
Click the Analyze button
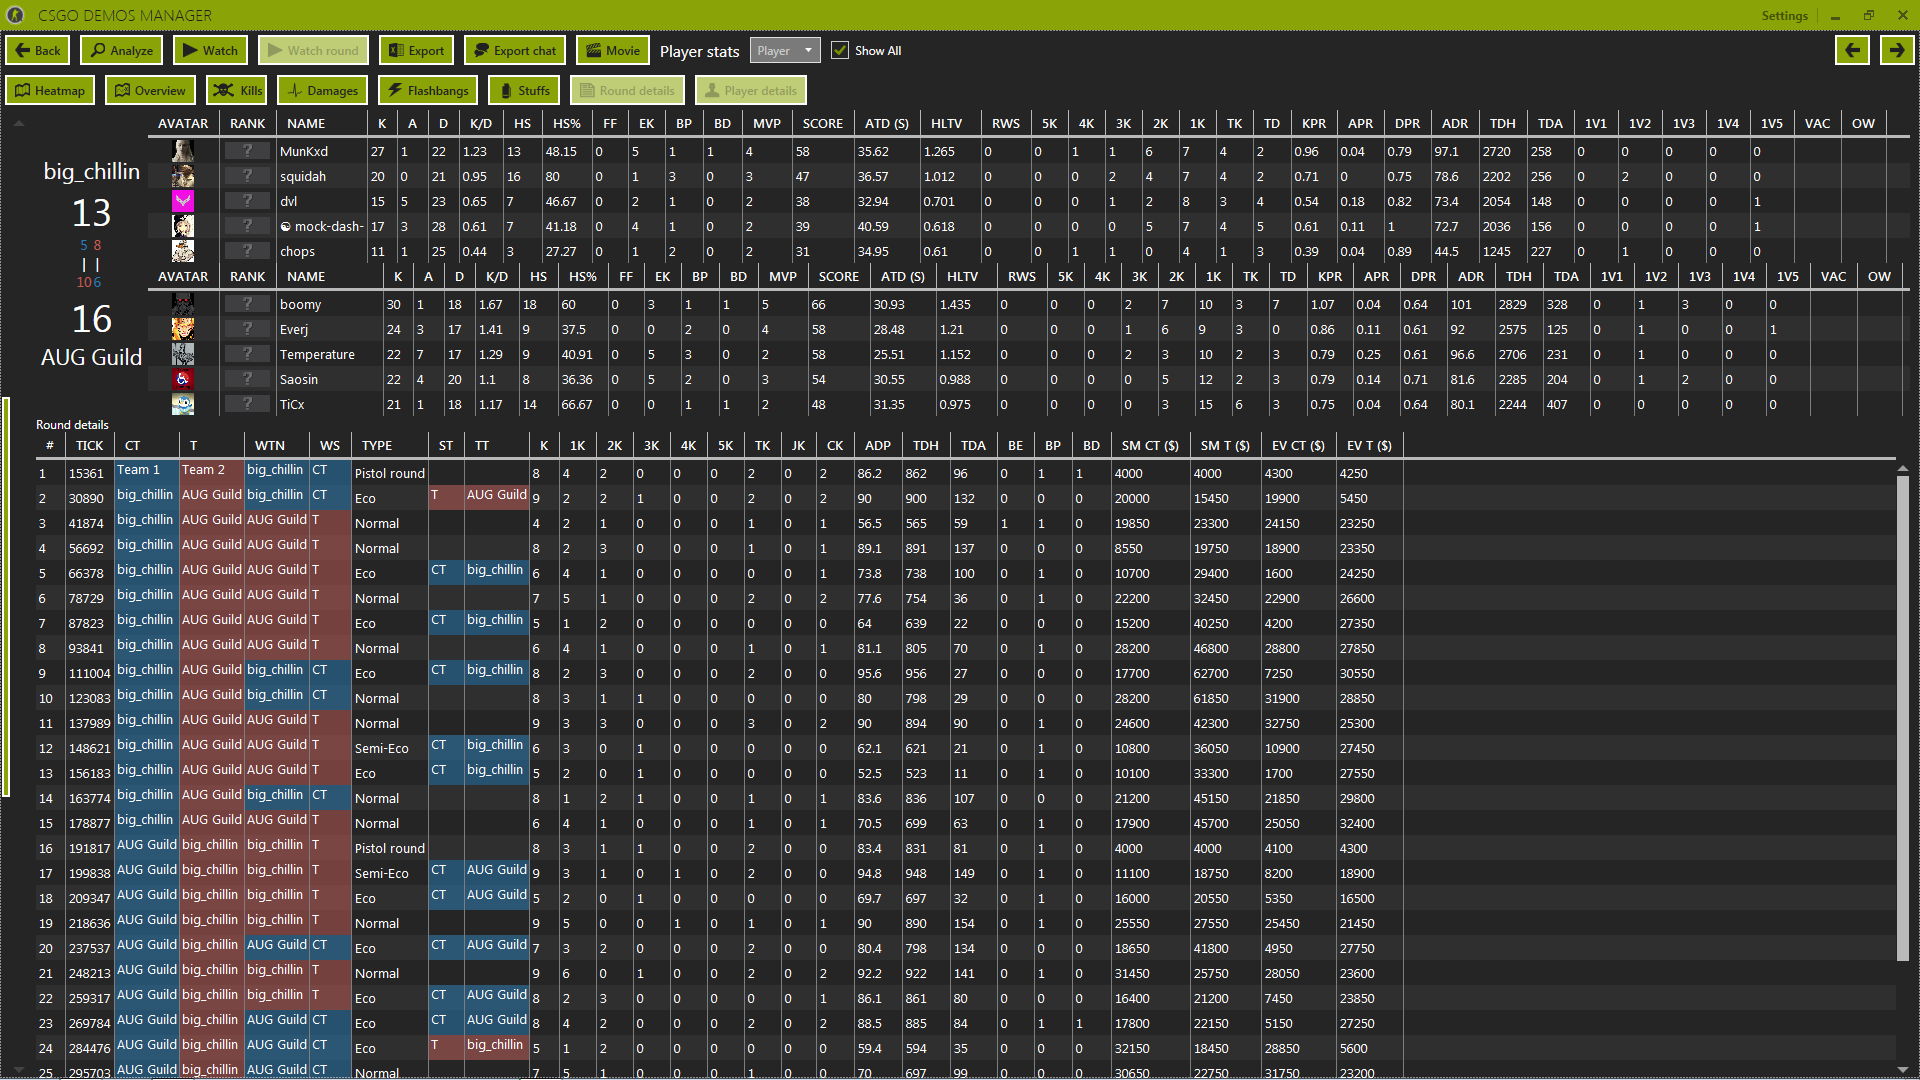(122, 51)
